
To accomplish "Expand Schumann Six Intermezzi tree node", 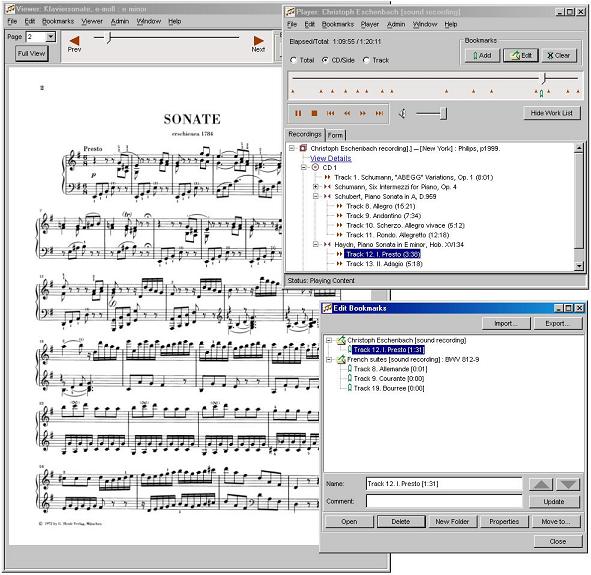I will tap(316, 187).
